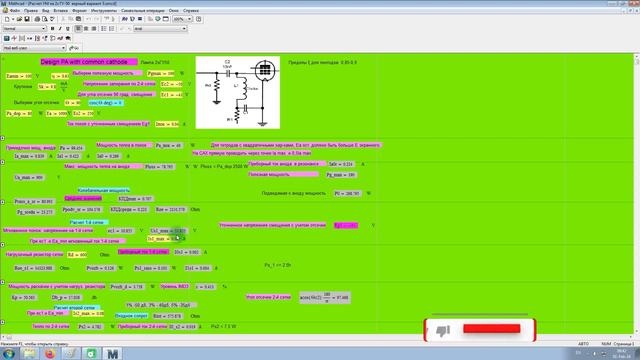Toggle superscript formatting
The width and height of the screenshot is (640, 360).
[122, 29]
